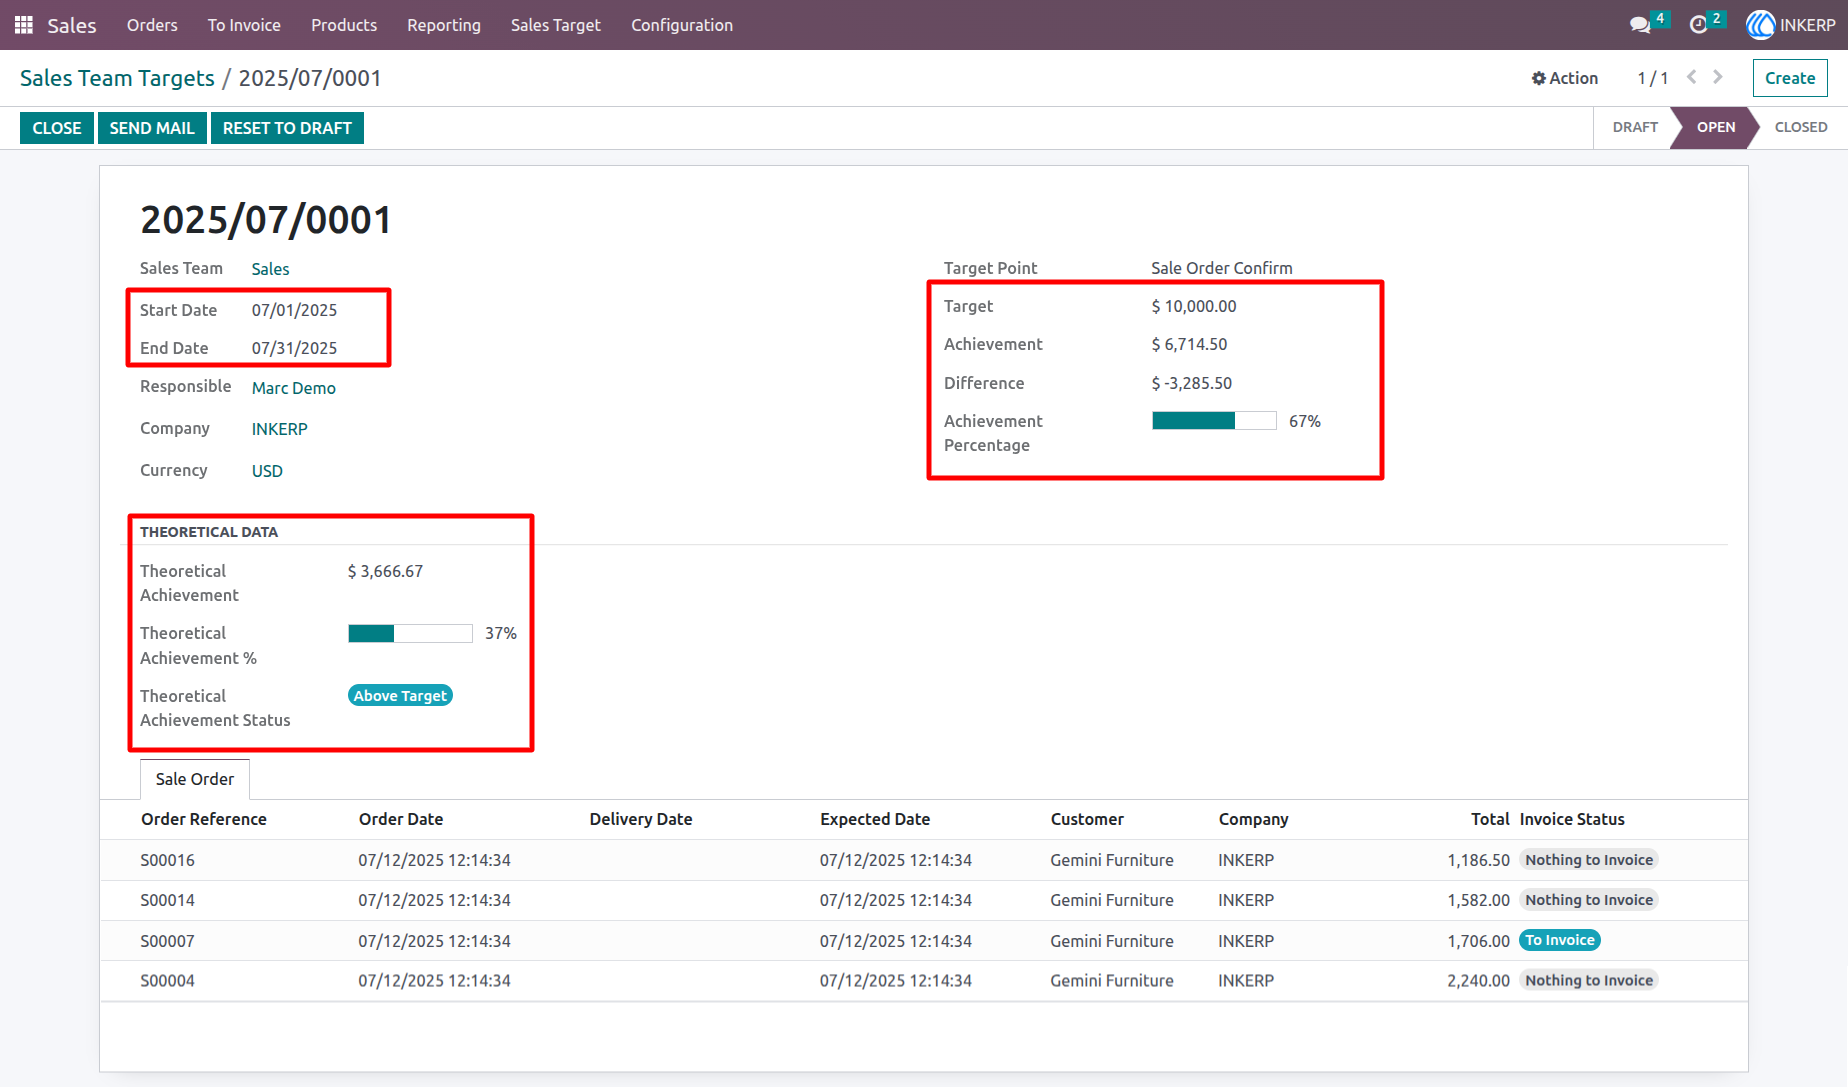Open sale order S00016 row
Image resolution: width=1848 pixels, height=1088 pixels.
[x=924, y=860]
